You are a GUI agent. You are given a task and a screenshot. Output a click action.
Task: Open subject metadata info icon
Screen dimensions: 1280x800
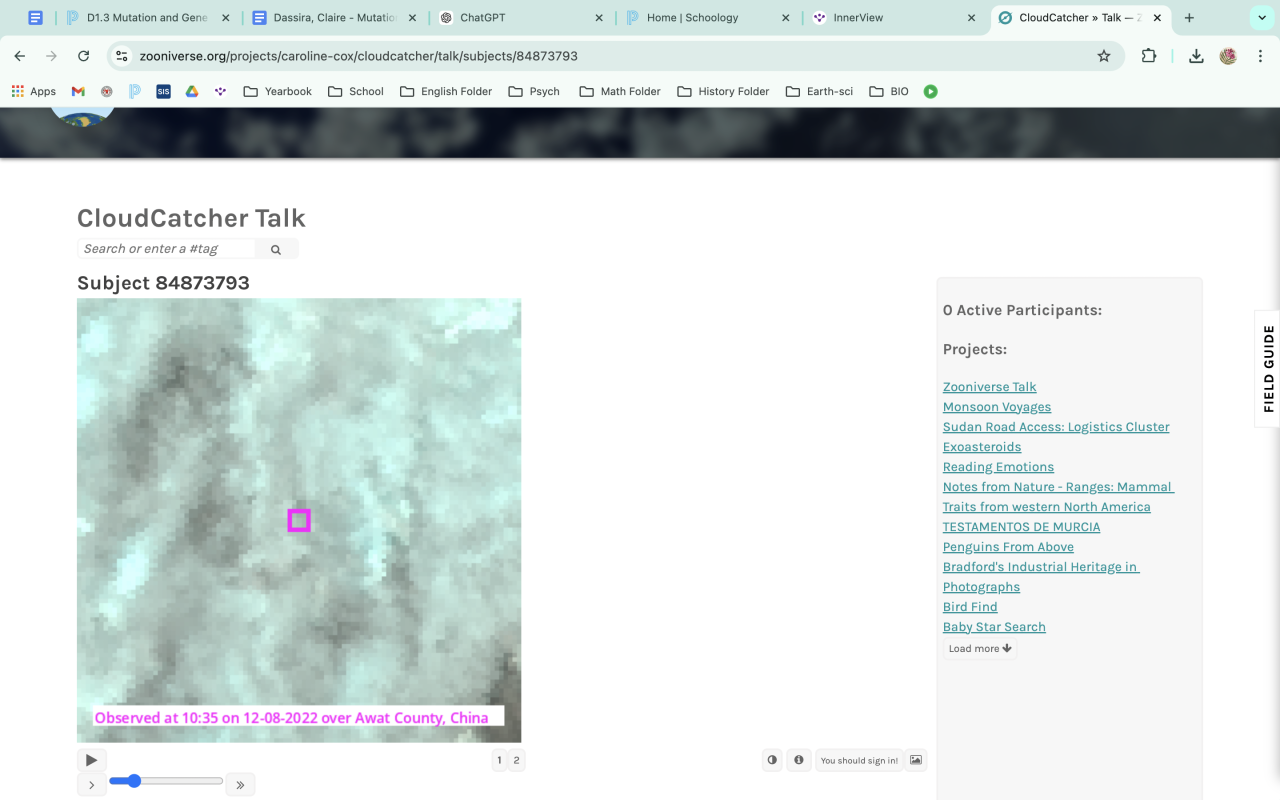pyautogui.click(x=799, y=760)
